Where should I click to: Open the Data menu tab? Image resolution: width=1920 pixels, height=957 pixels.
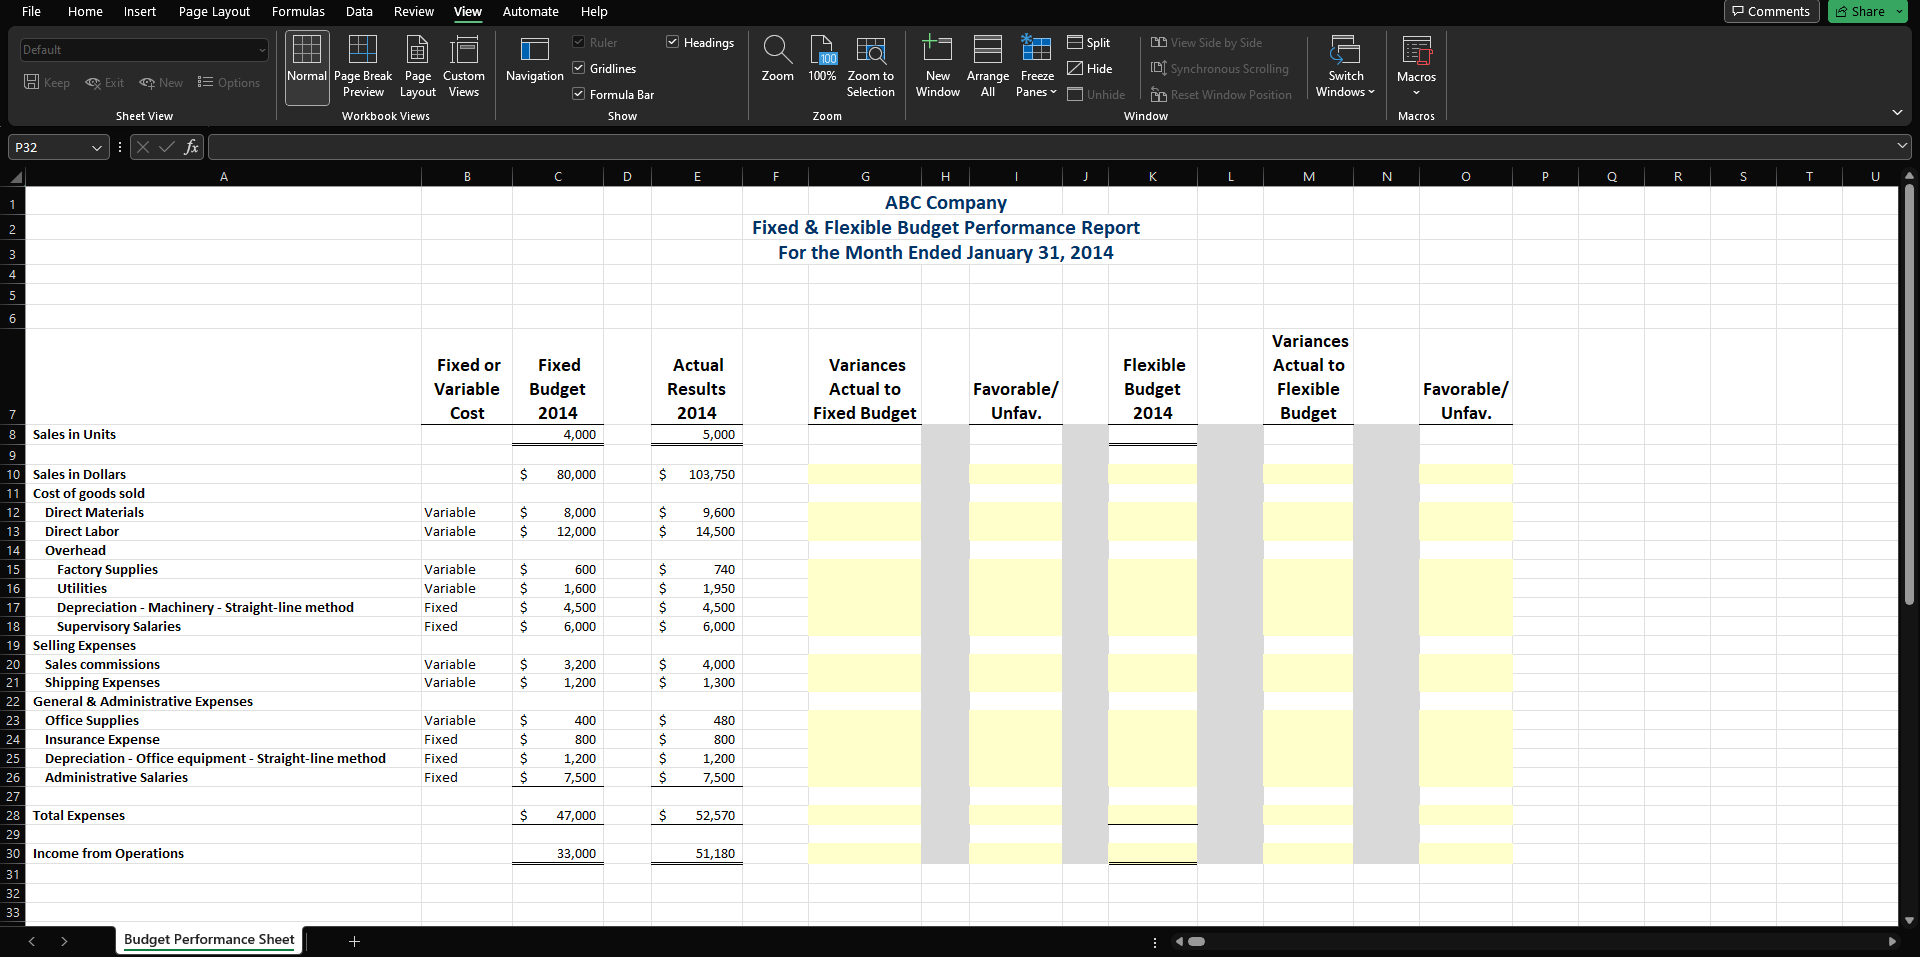[x=359, y=12]
